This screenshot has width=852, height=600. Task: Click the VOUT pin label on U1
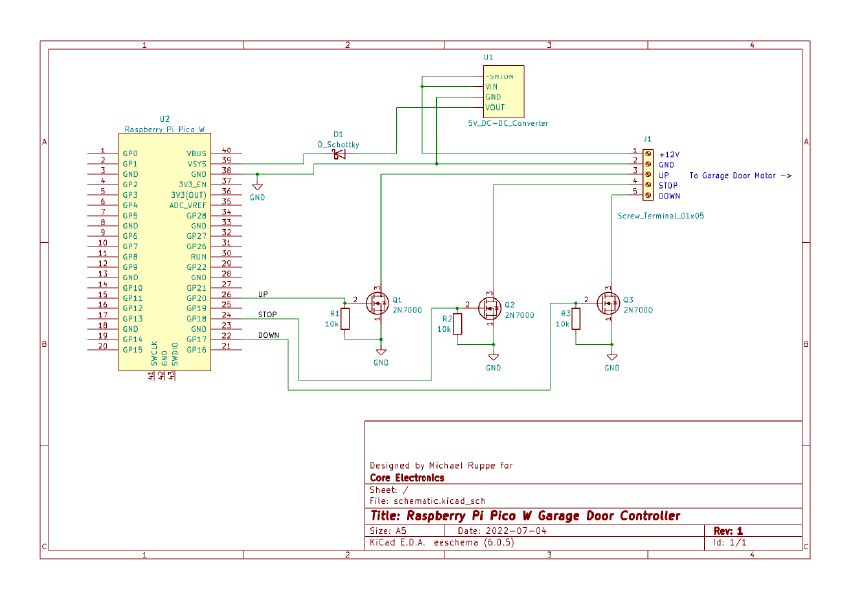point(495,107)
